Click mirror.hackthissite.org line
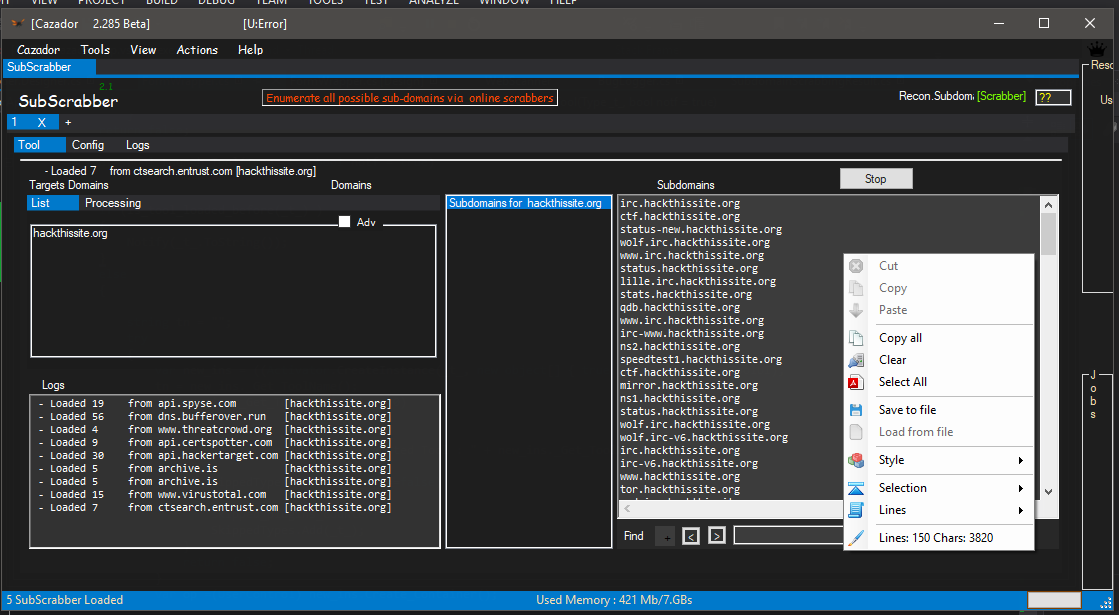1119x615 pixels. point(689,385)
